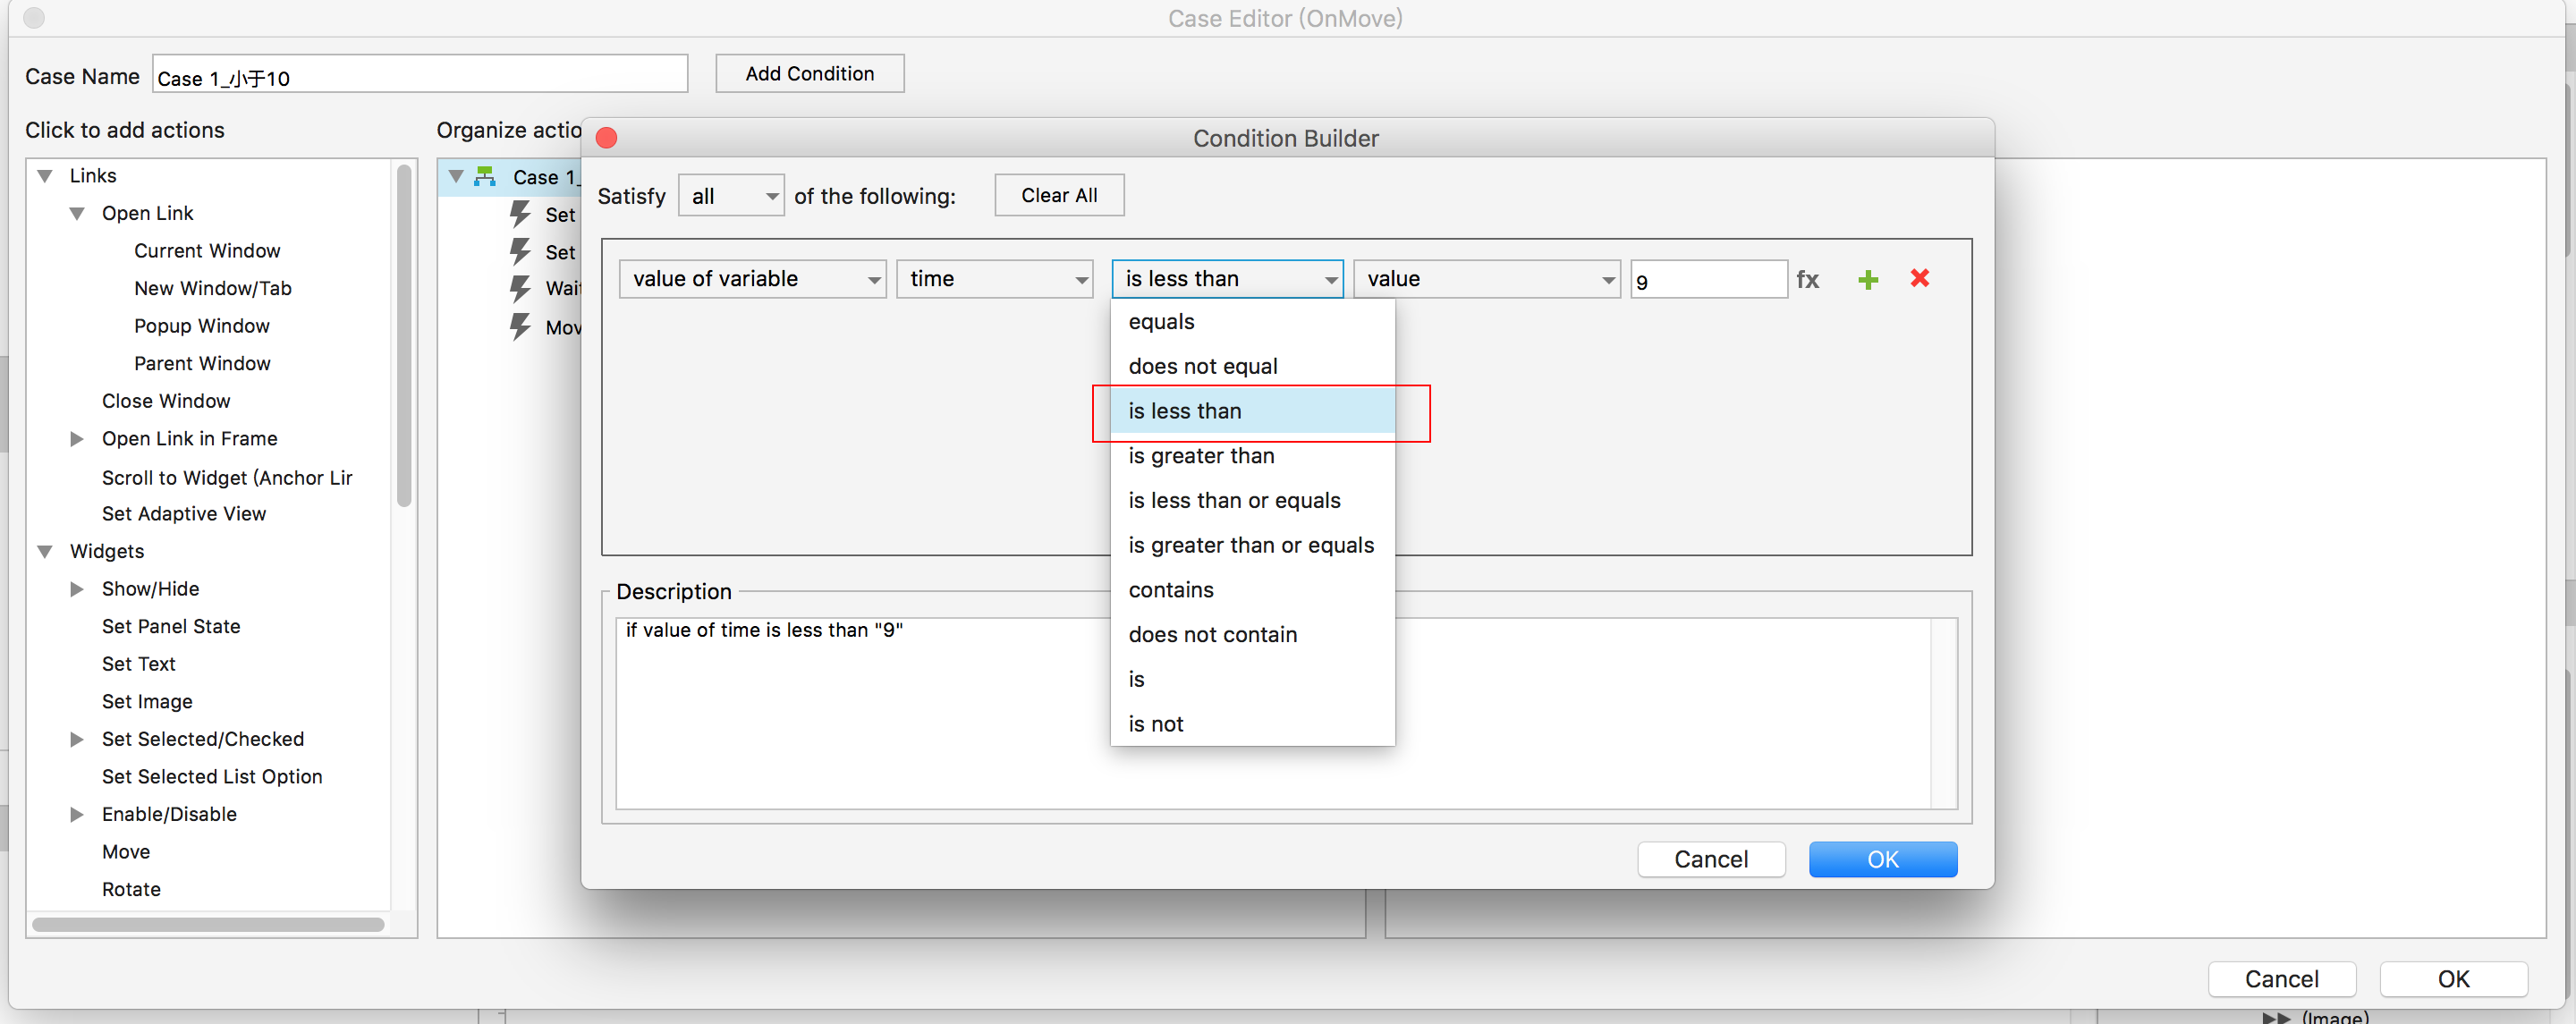The image size is (2576, 1024).
Task: Click the Case 1 tree node icon
Action: [x=486, y=177]
